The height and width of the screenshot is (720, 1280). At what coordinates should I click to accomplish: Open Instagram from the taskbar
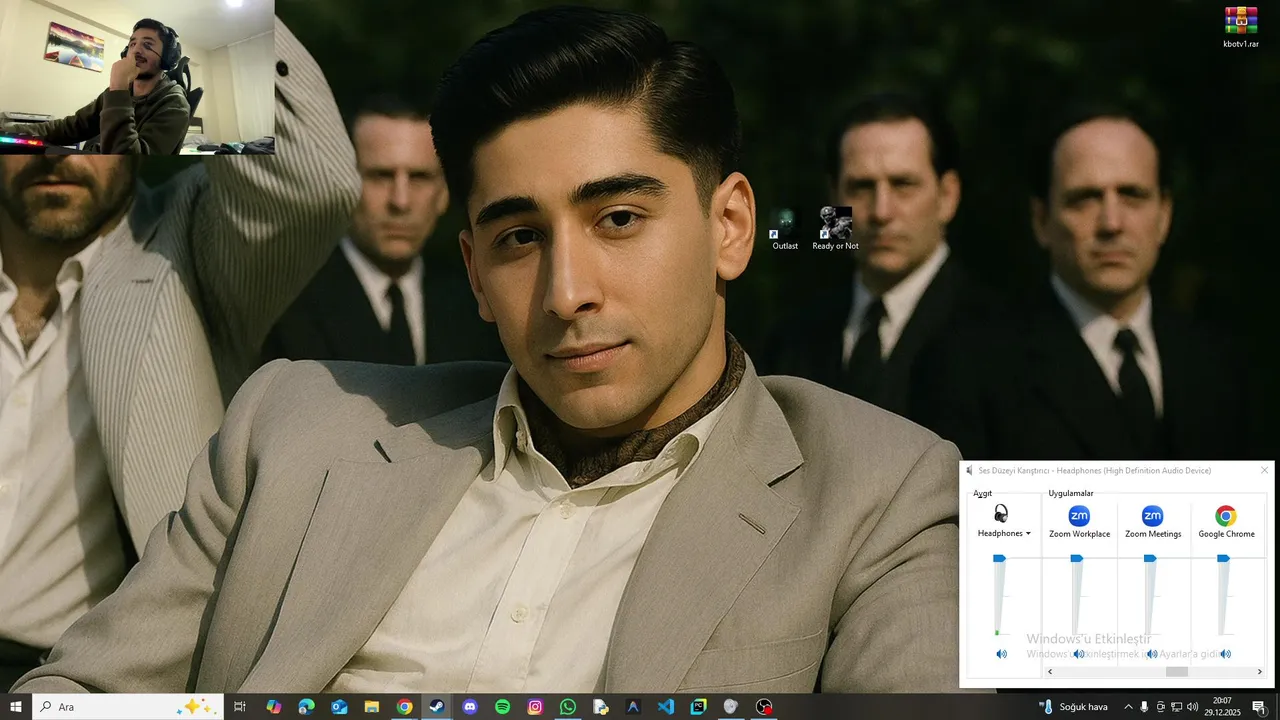(535, 707)
